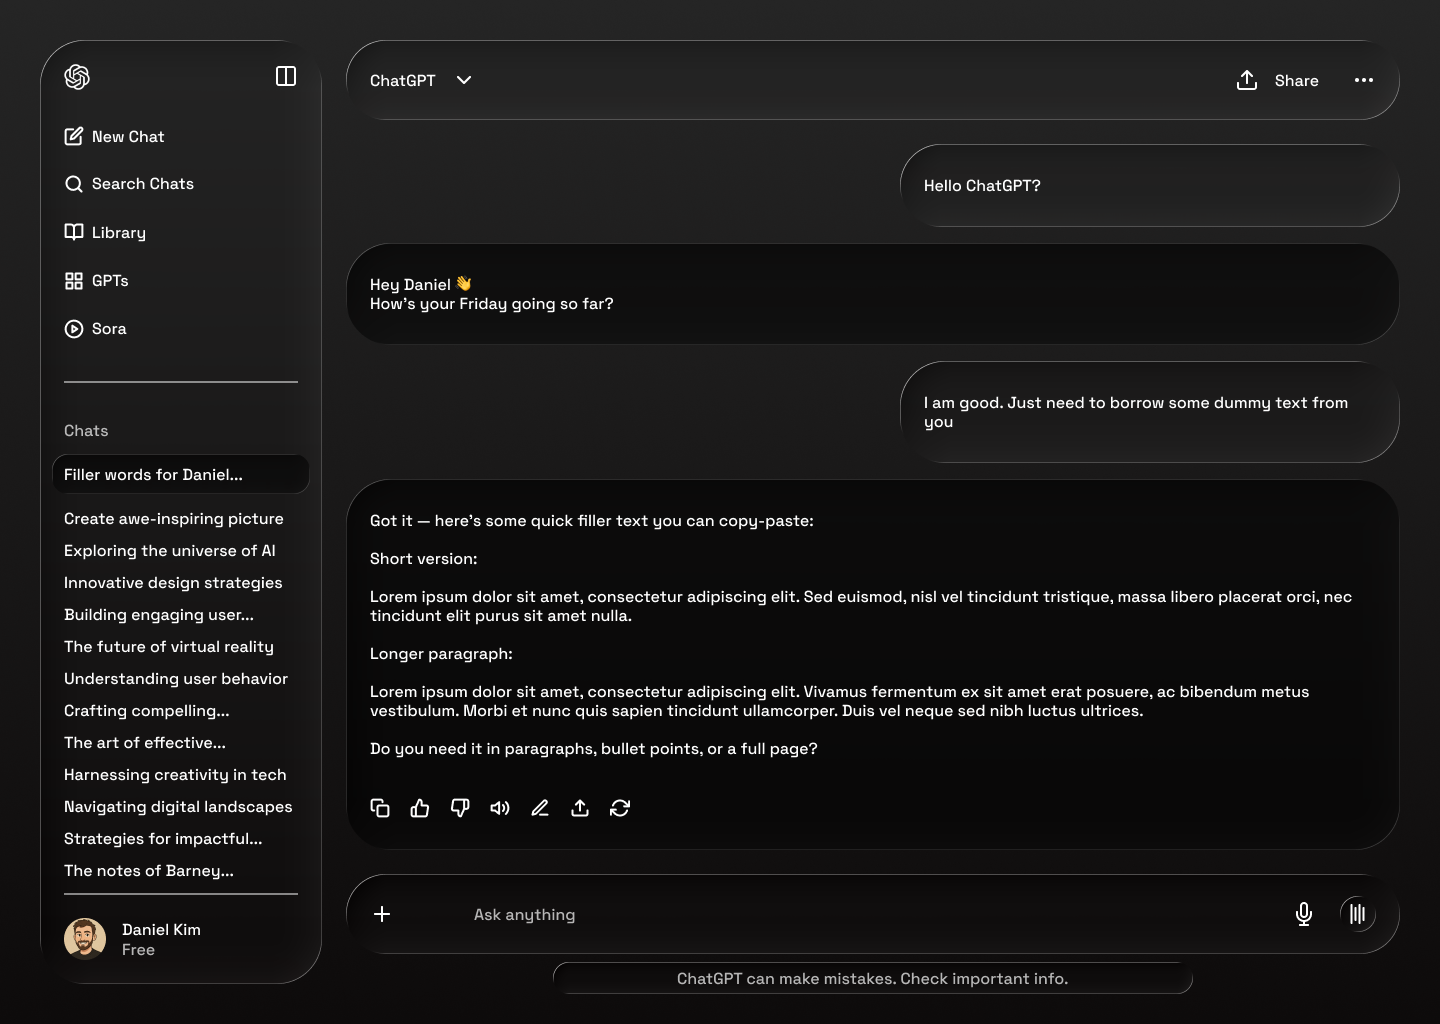Open 'Strategies for impactful...' chat
Image resolution: width=1440 pixels, height=1024 pixels.
click(x=163, y=839)
